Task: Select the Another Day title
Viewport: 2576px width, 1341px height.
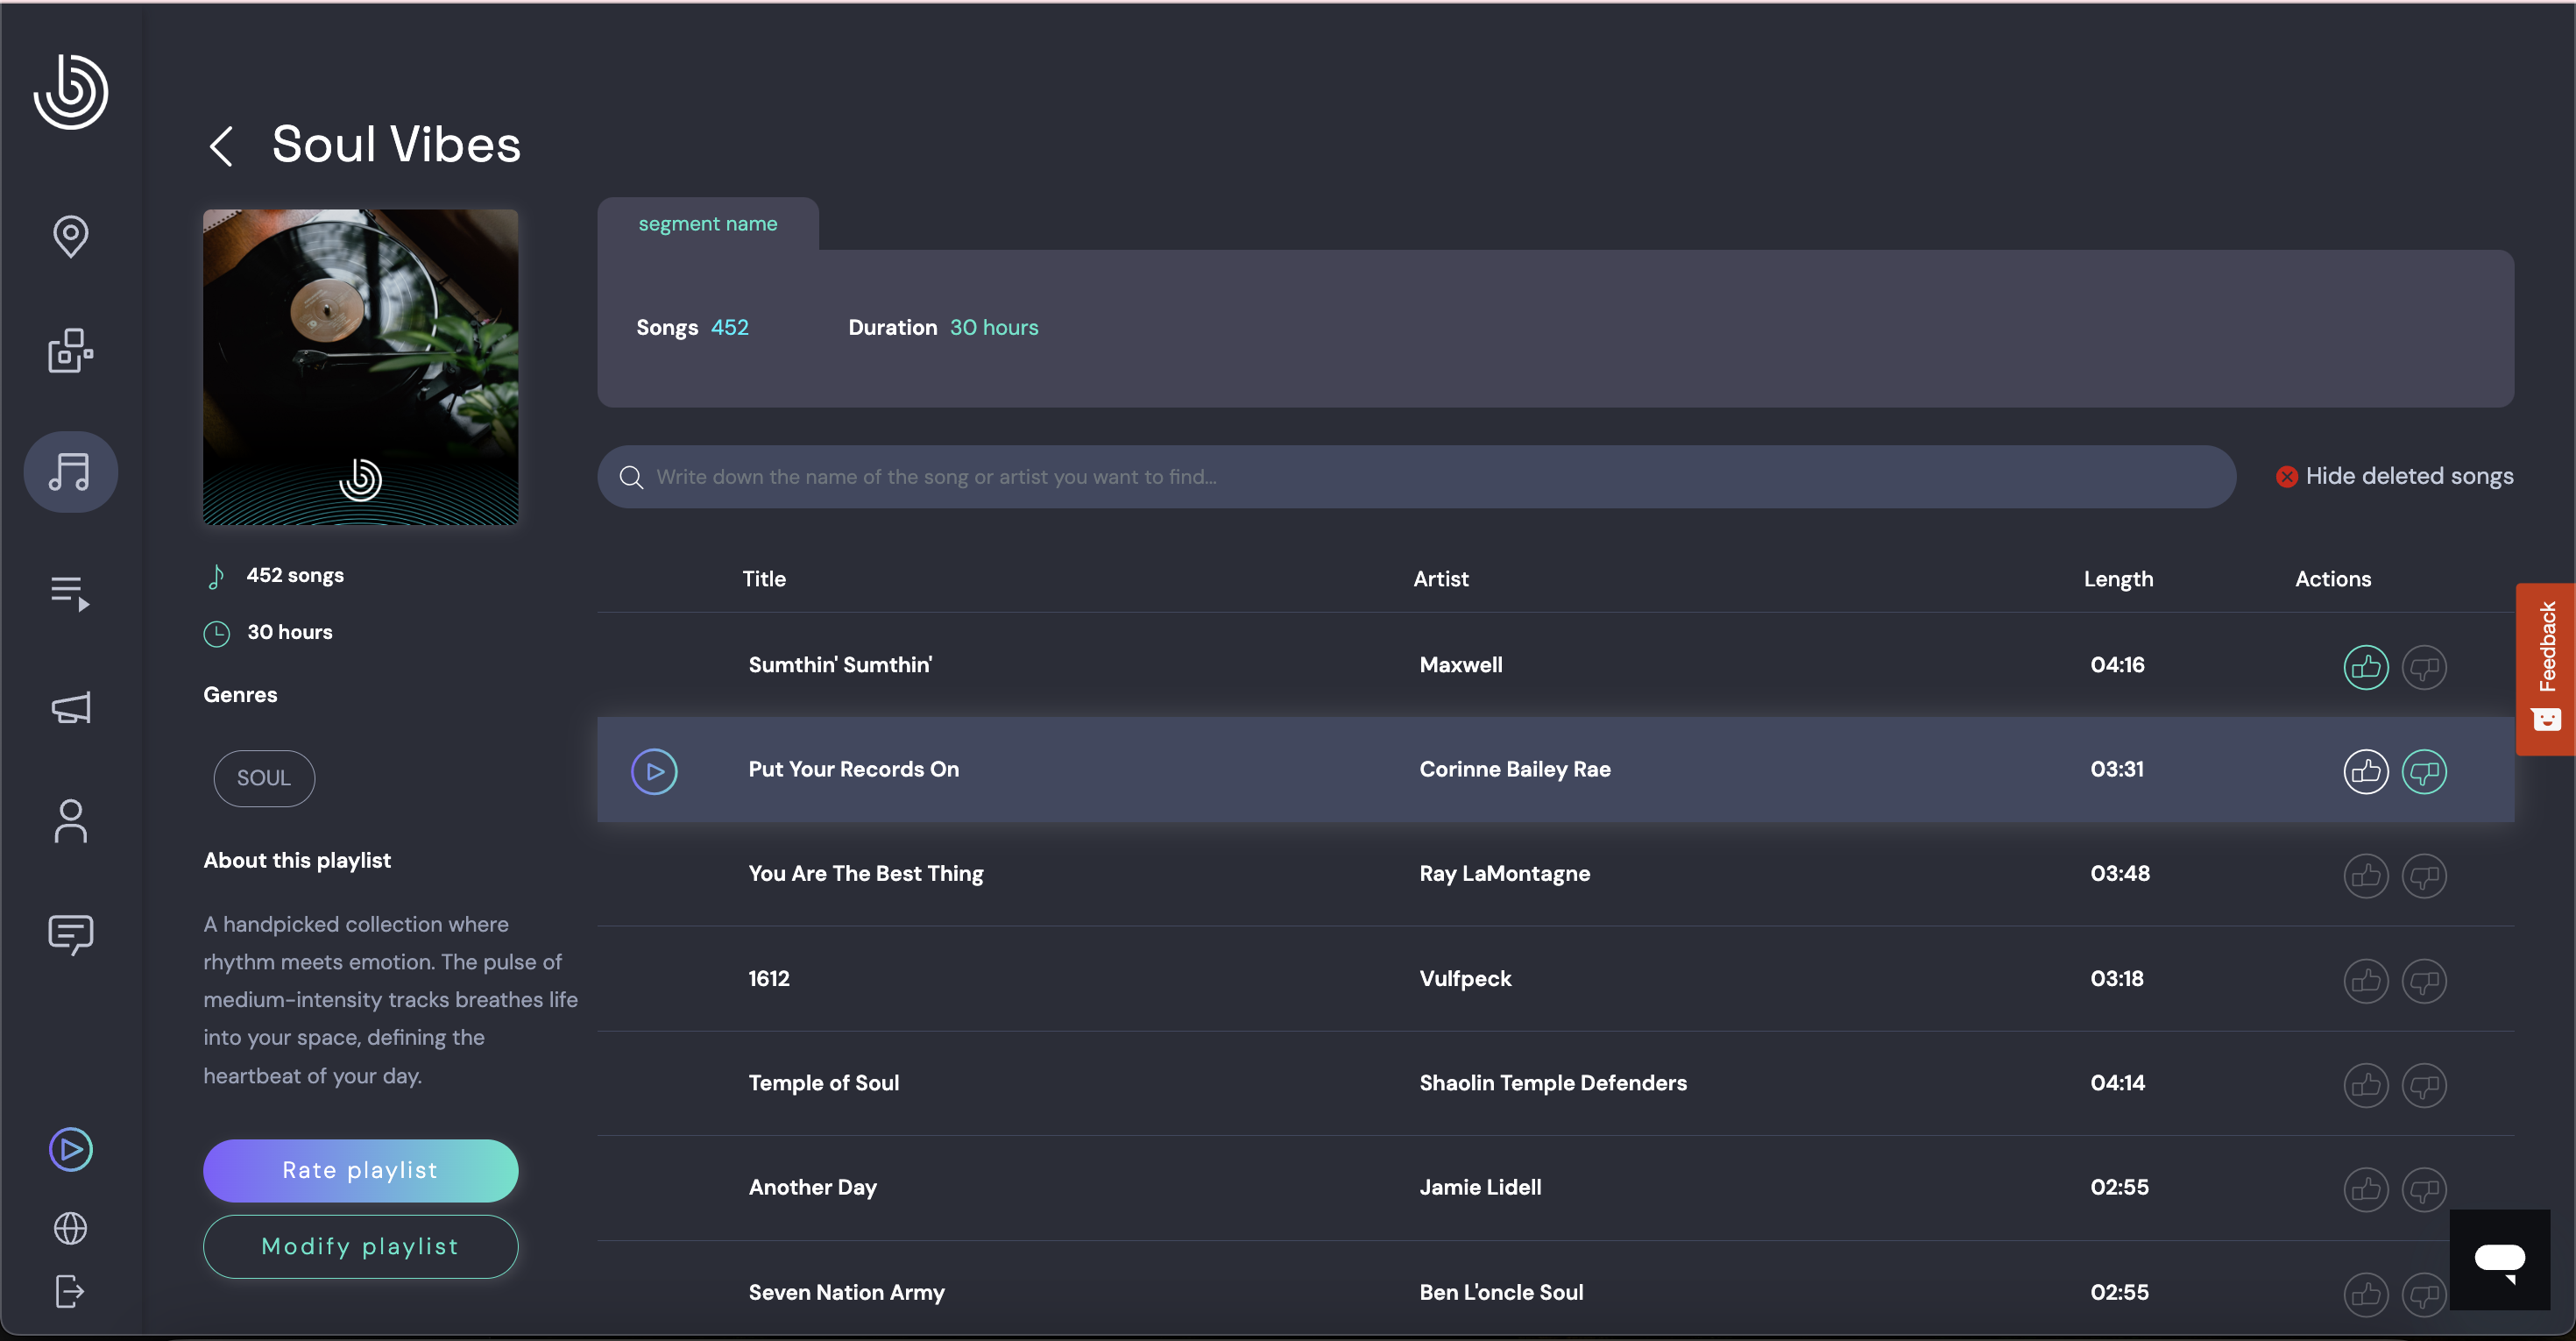Action: 813,1188
